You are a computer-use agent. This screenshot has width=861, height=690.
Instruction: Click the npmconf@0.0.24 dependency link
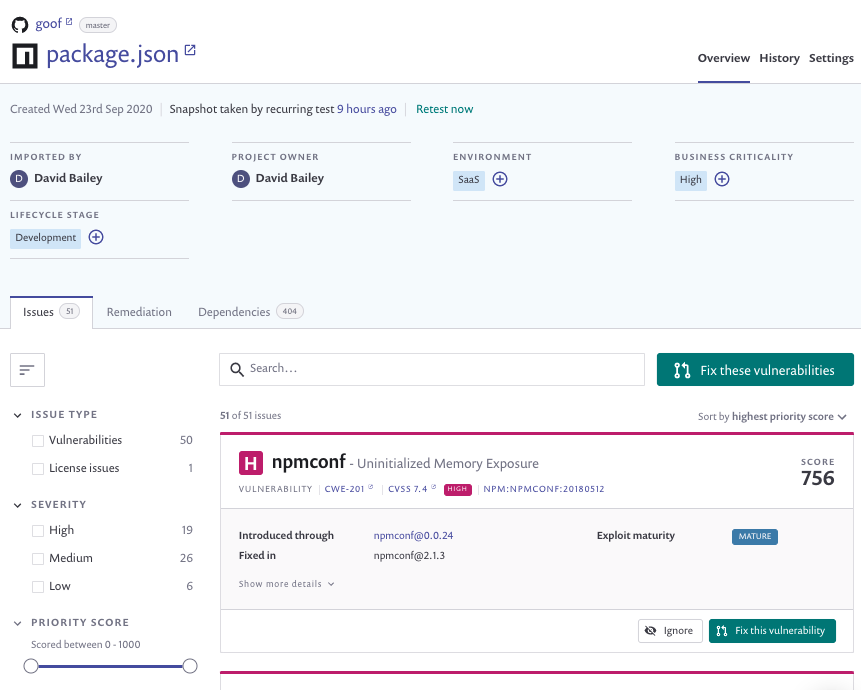coord(413,536)
